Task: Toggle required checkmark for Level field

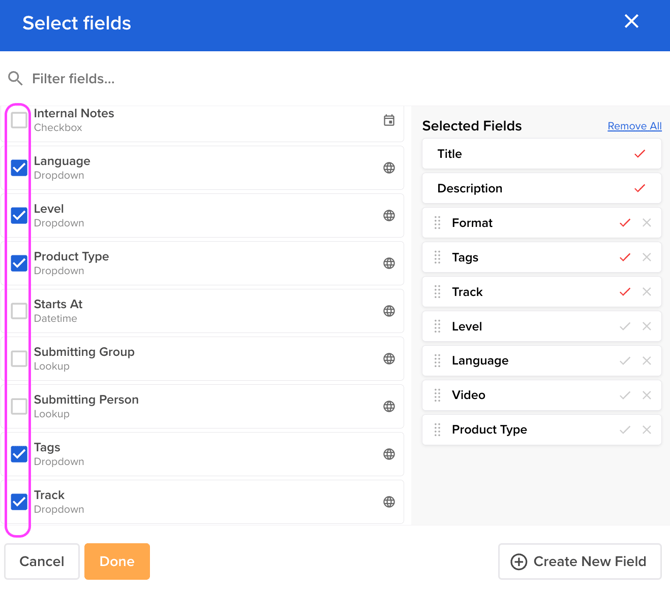Action: click(x=625, y=326)
